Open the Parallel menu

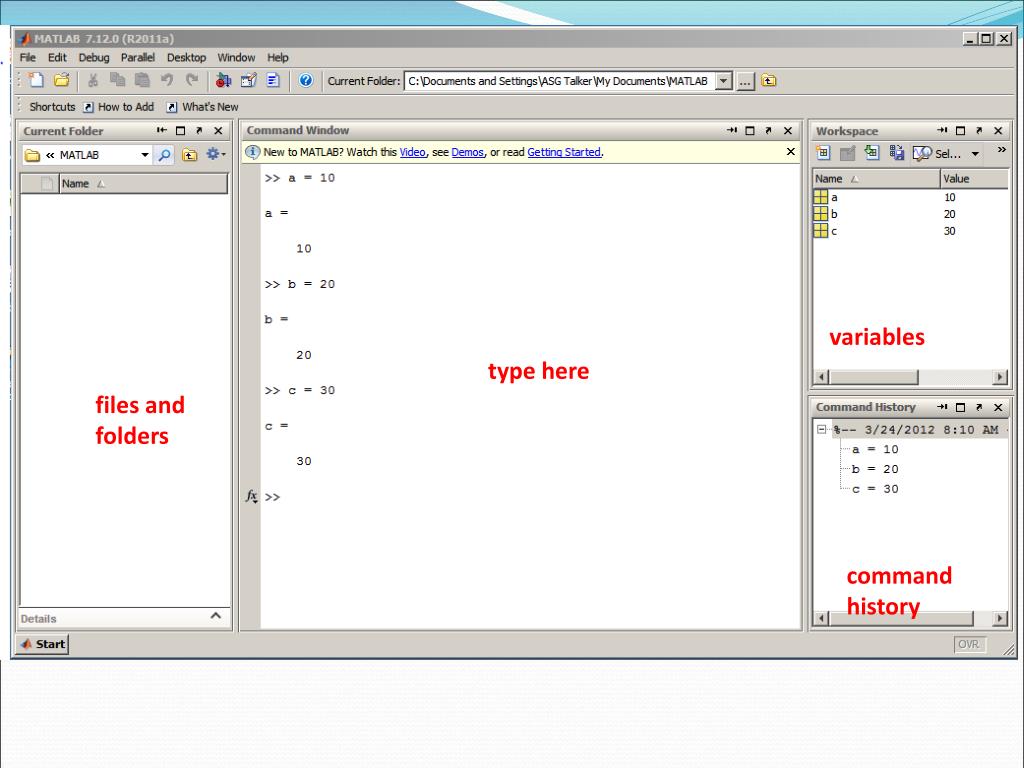point(138,57)
